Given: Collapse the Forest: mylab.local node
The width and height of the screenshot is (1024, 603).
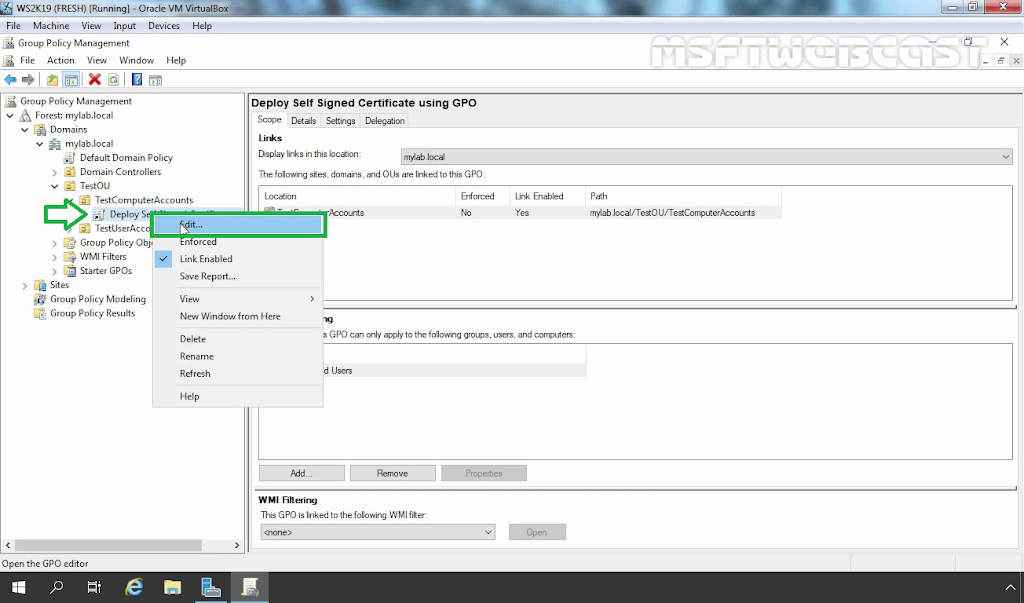Looking at the screenshot, I should pyautogui.click(x=10, y=116).
